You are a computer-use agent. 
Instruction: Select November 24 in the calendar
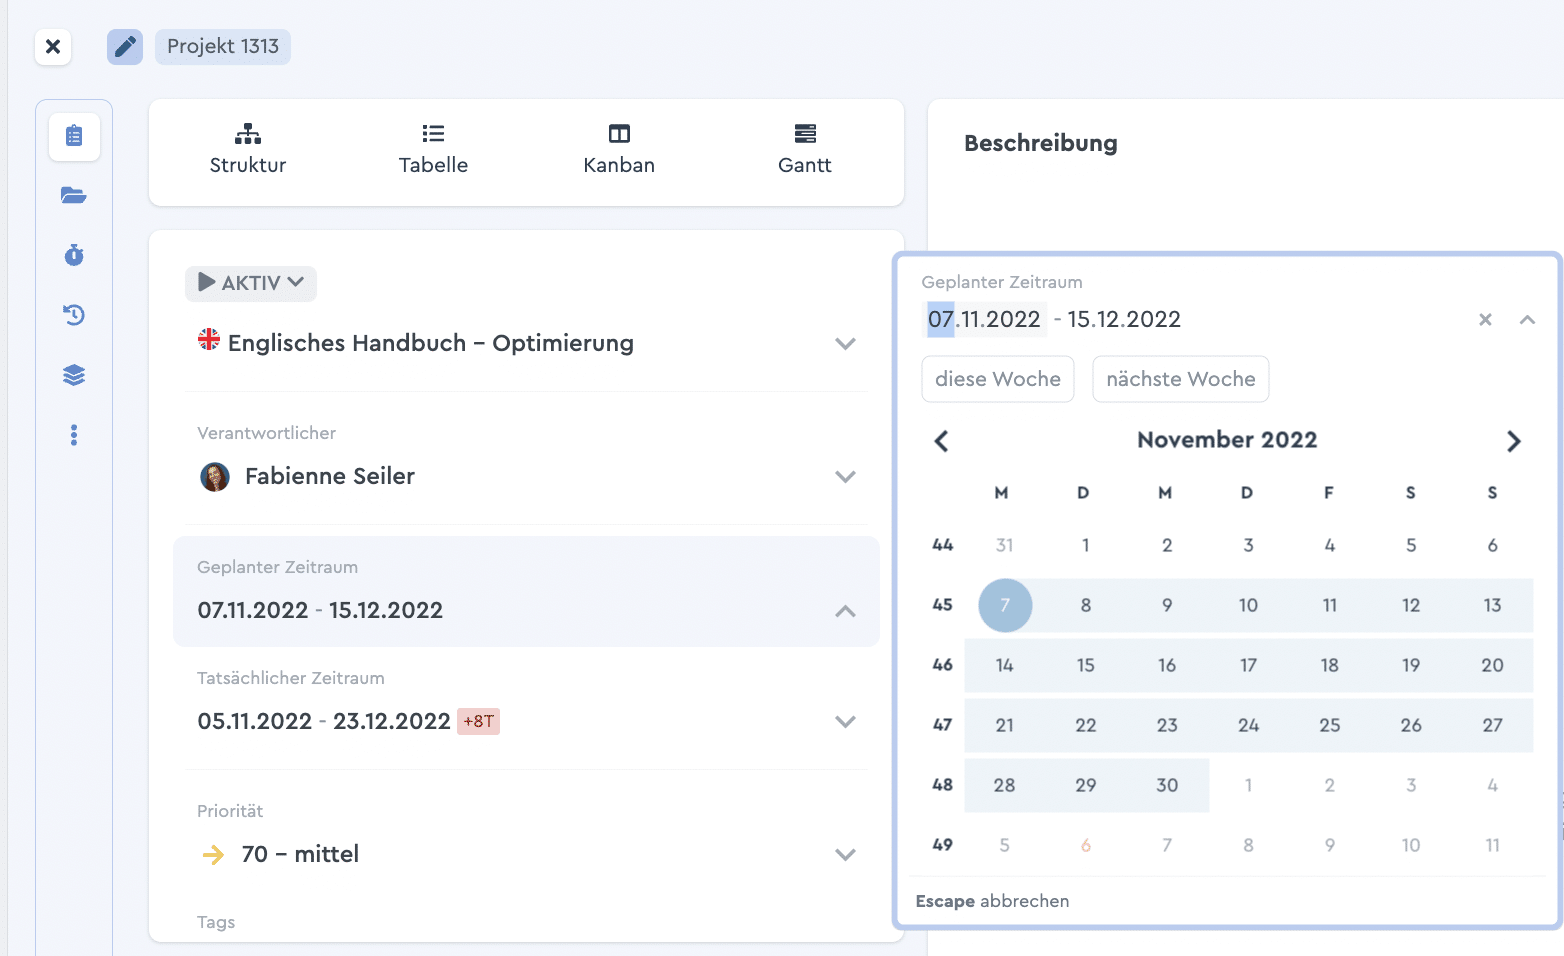[1248, 725]
